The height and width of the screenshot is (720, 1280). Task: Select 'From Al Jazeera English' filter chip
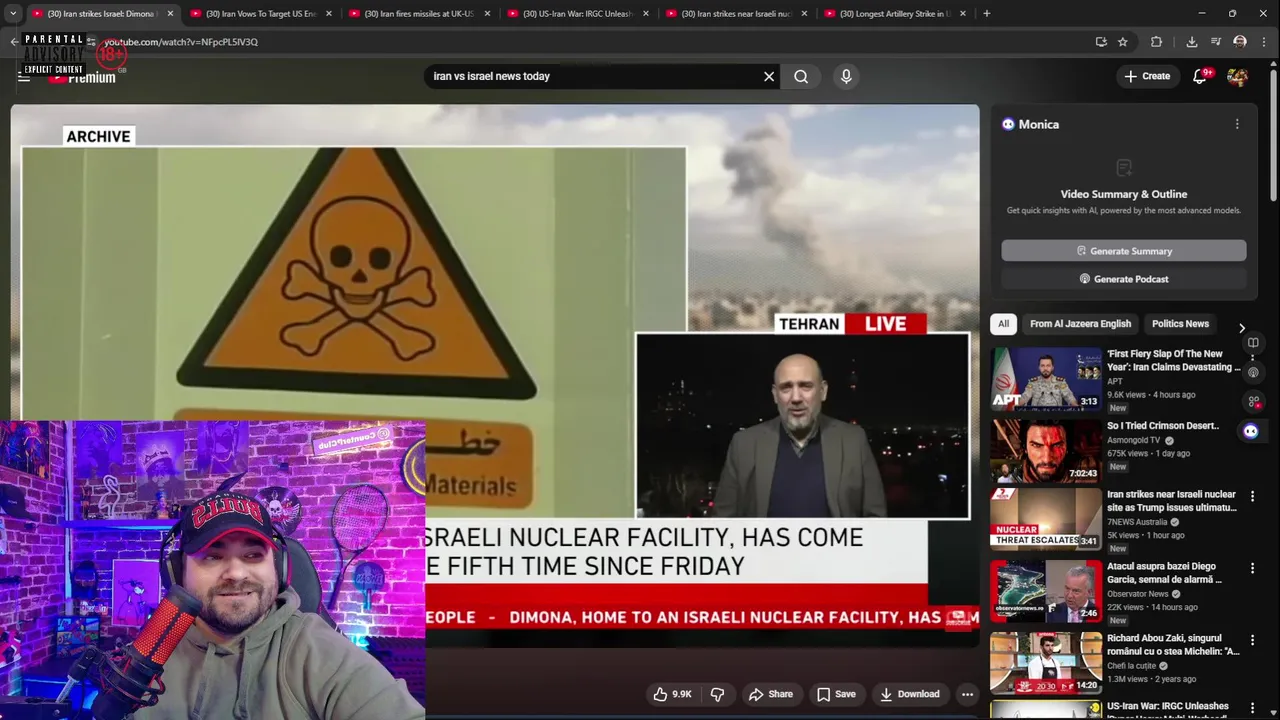pos(1080,324)
